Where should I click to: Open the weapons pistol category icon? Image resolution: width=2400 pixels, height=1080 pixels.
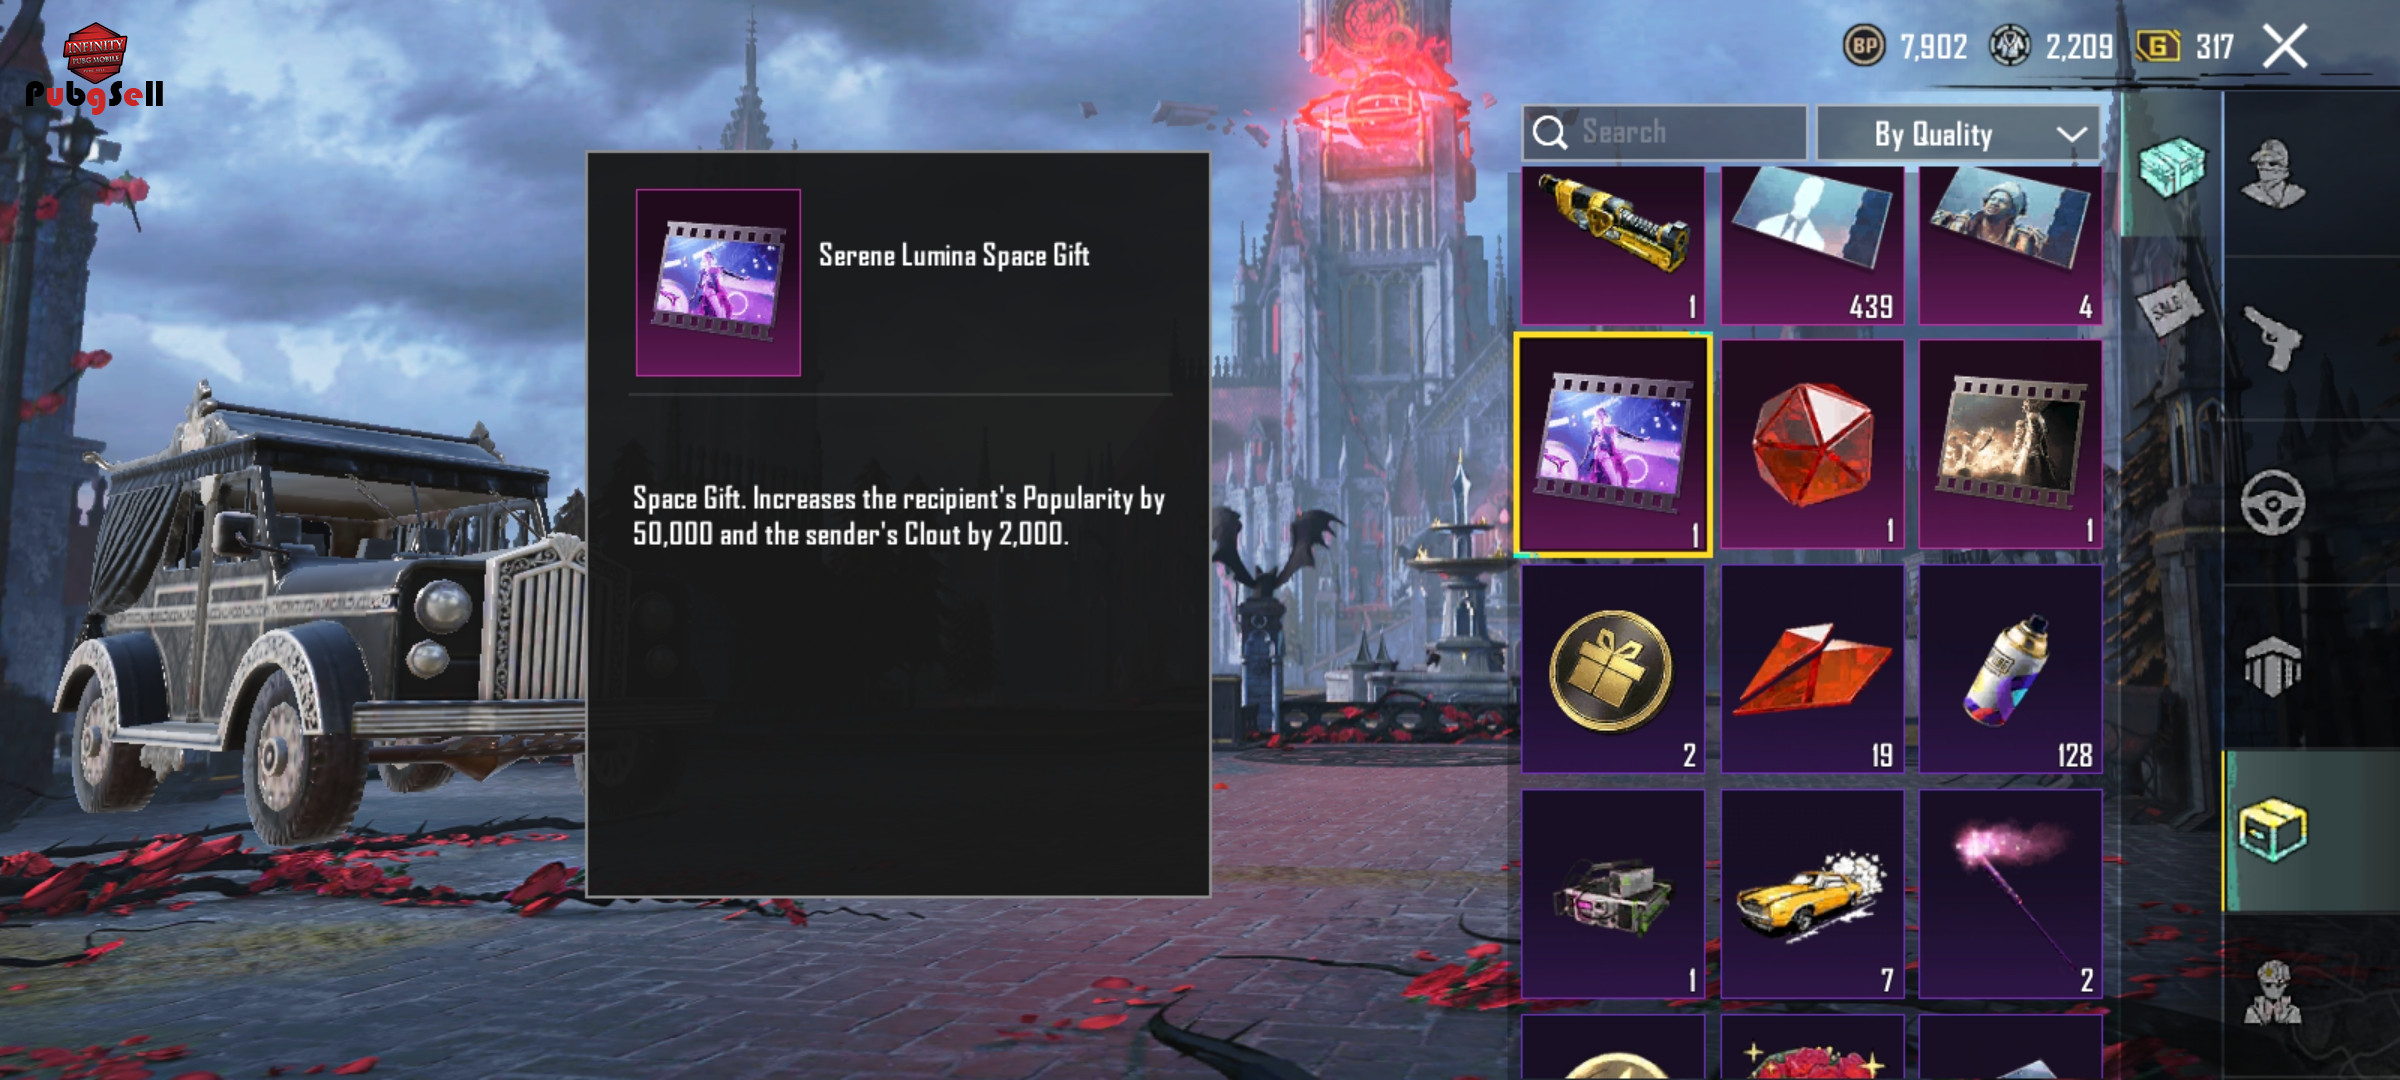pos(2274,338)
